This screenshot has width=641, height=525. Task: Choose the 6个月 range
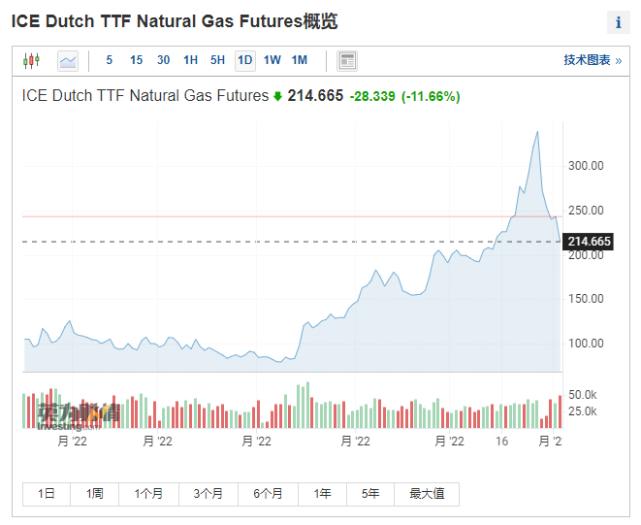(268, 493)
